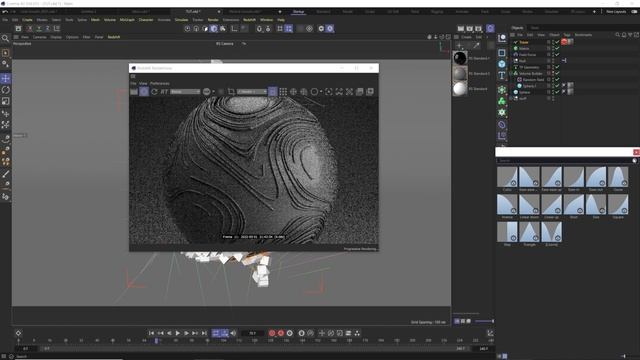The height and width of the screenshot is (360, 640).
Task: Click the dotted grid icon in RenderView toolbar
Action: click(283, 92)
